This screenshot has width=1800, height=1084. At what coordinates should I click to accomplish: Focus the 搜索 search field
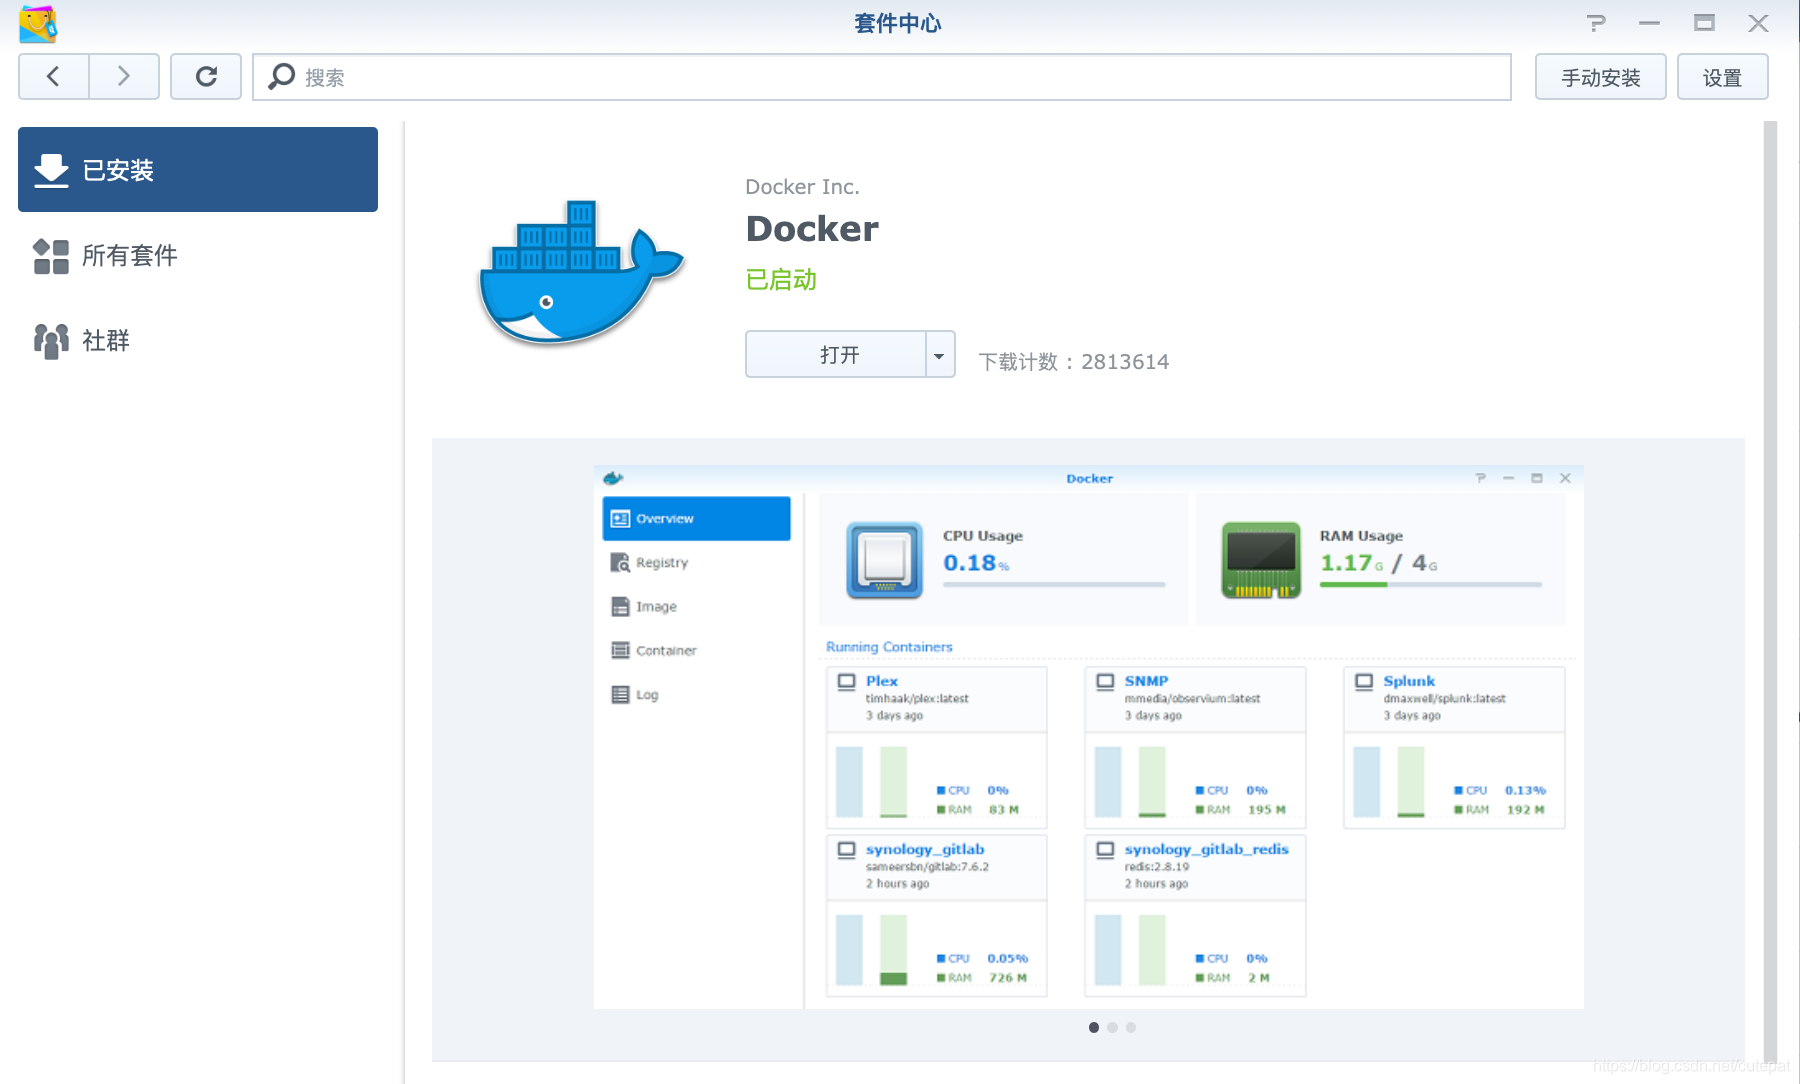[x=881, y=77]
